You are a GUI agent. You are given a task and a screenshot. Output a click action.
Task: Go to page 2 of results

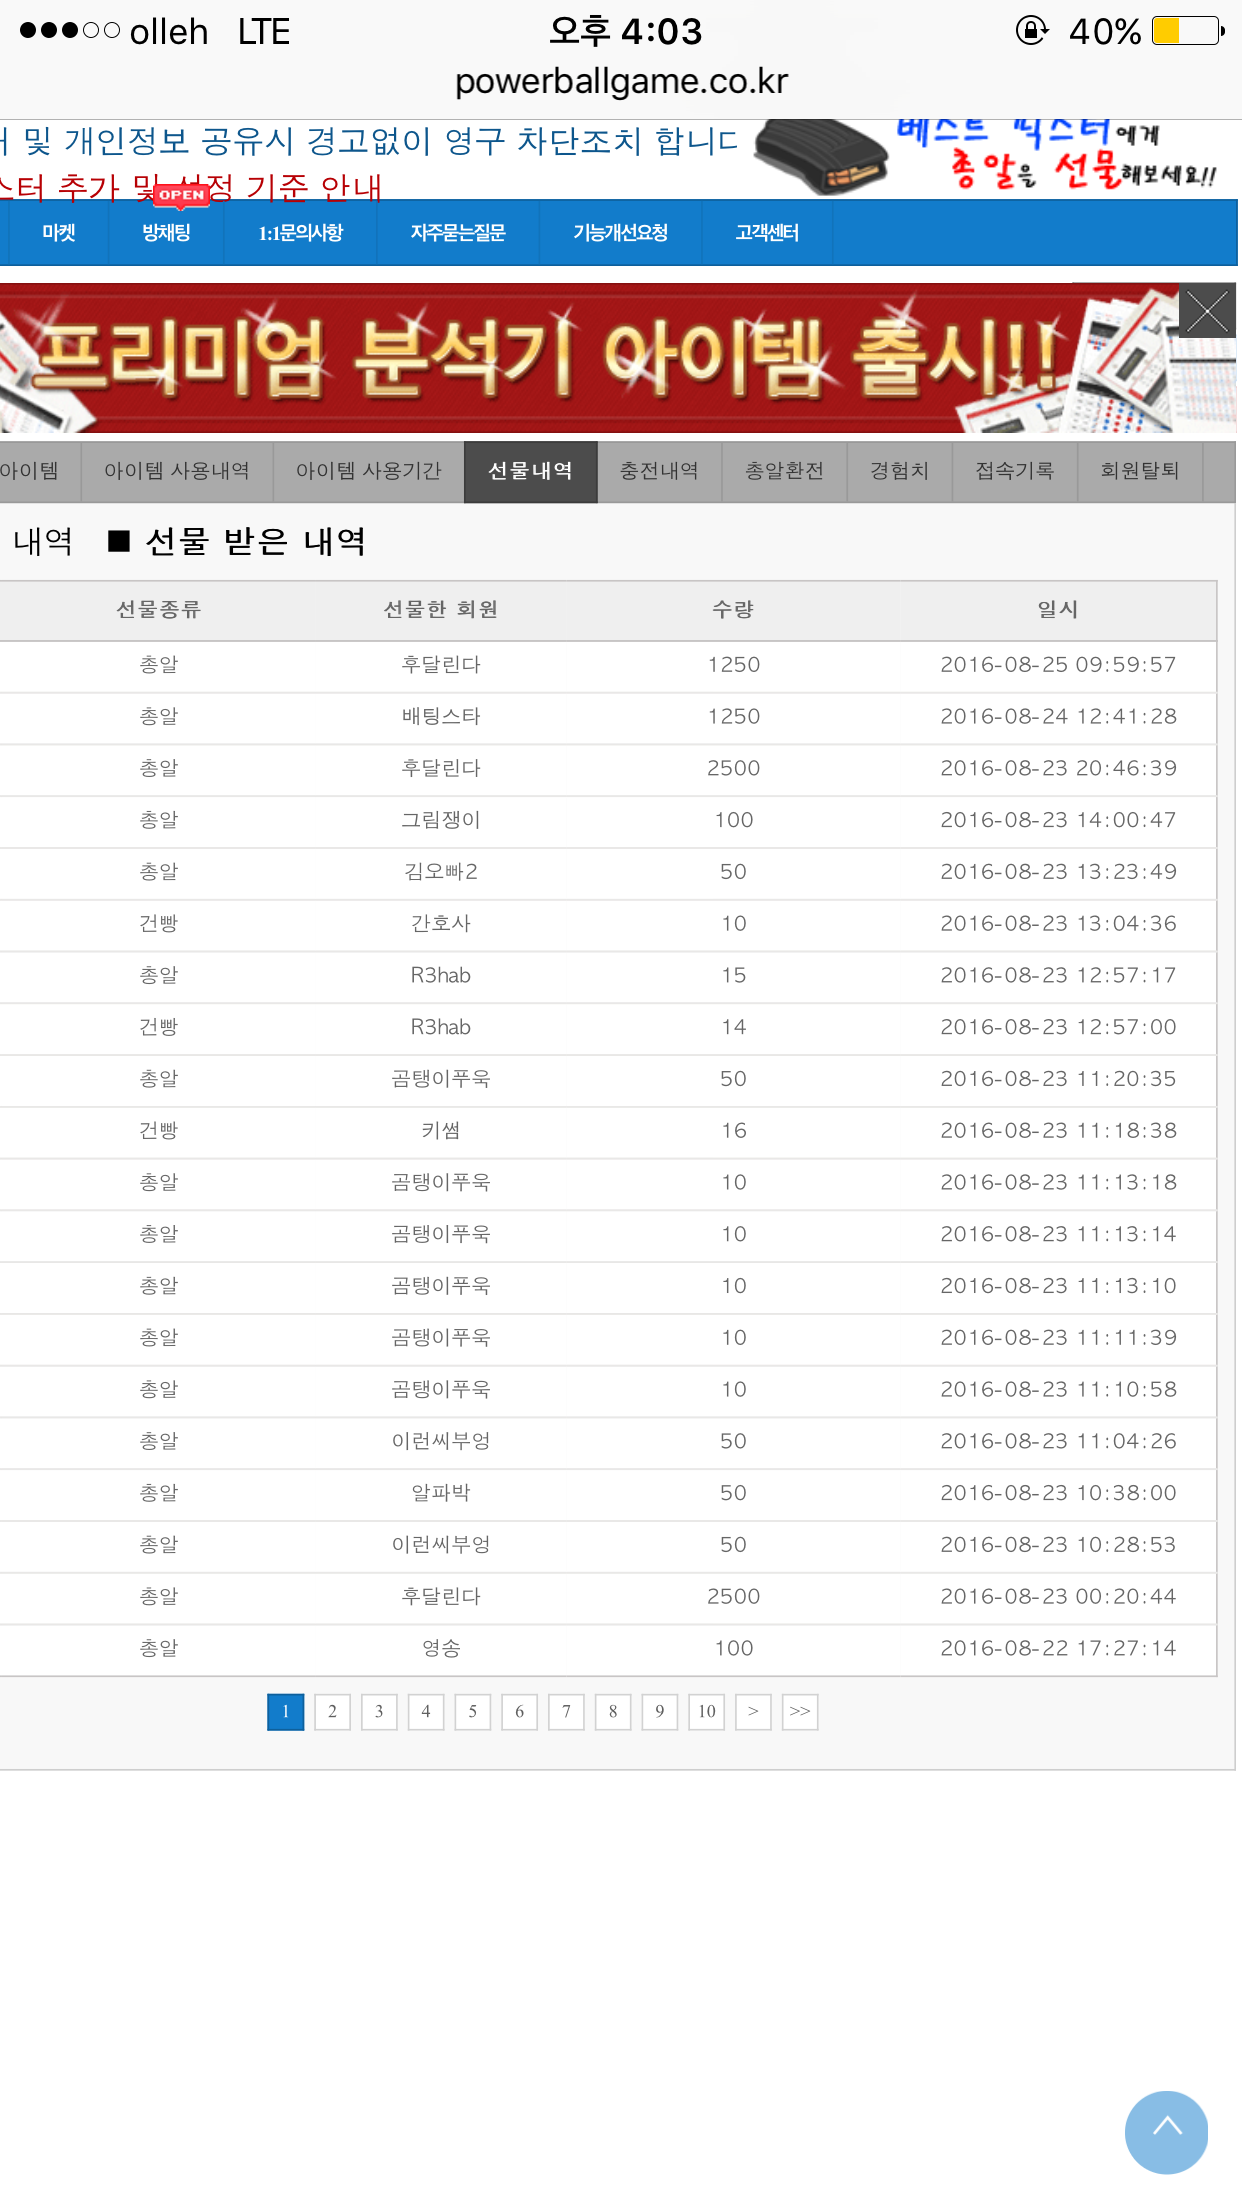tap(332, 1711)
